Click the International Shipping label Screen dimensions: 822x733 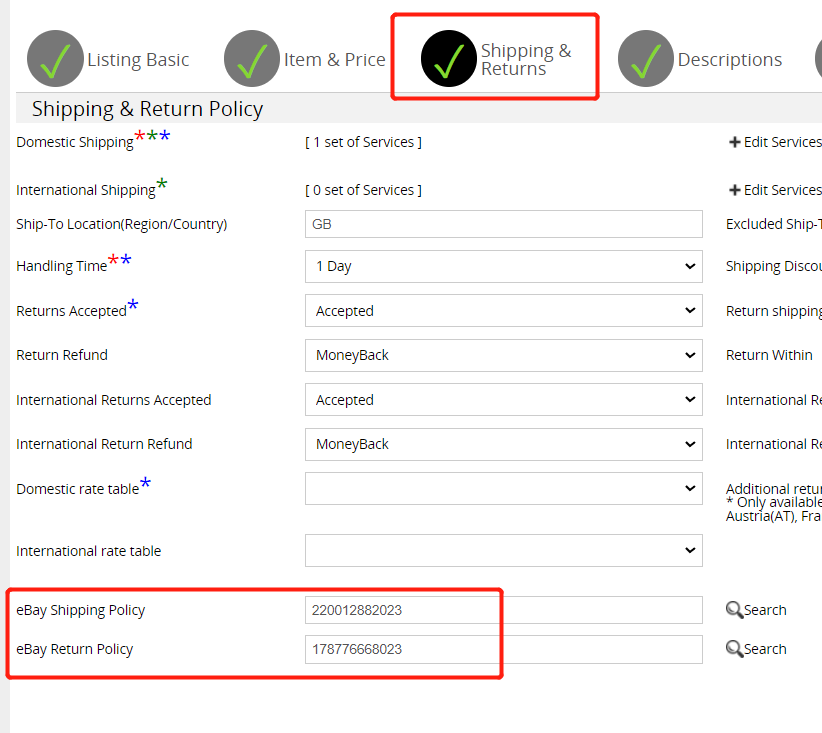(x=86, y=190)
